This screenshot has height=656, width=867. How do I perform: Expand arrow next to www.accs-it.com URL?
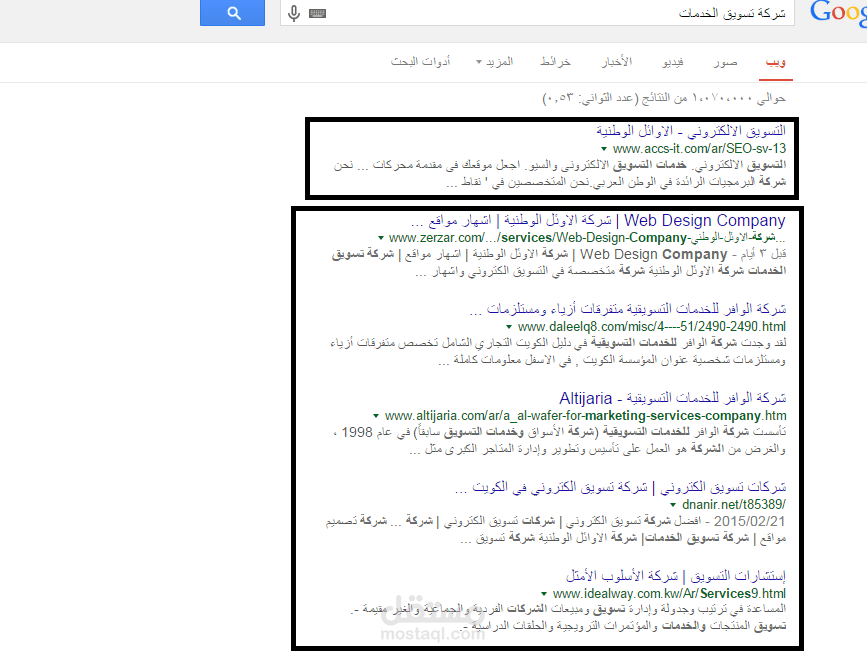click(604, 149)
